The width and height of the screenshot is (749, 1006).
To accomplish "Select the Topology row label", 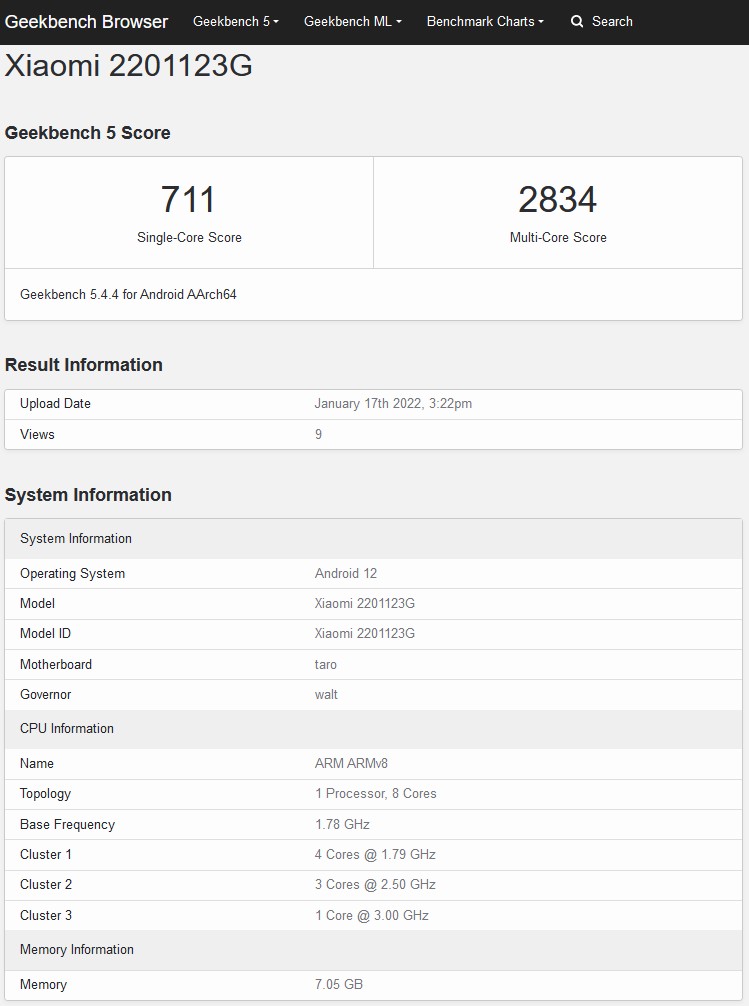I will (46, 794).
